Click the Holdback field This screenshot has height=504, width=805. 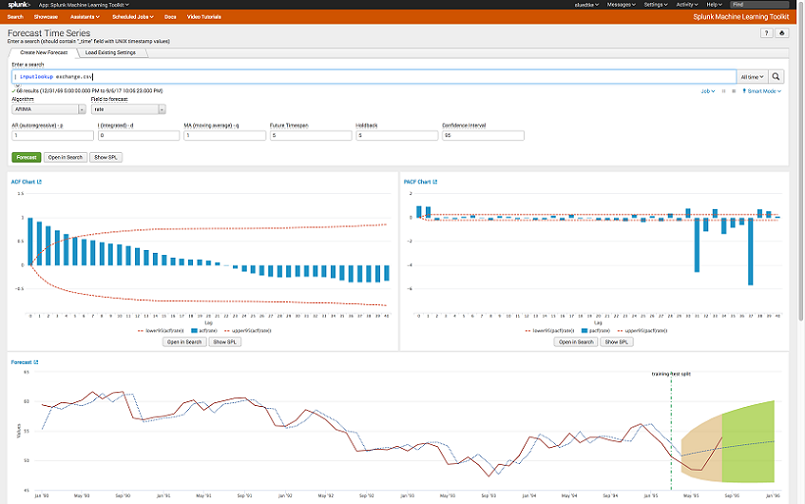397,135
